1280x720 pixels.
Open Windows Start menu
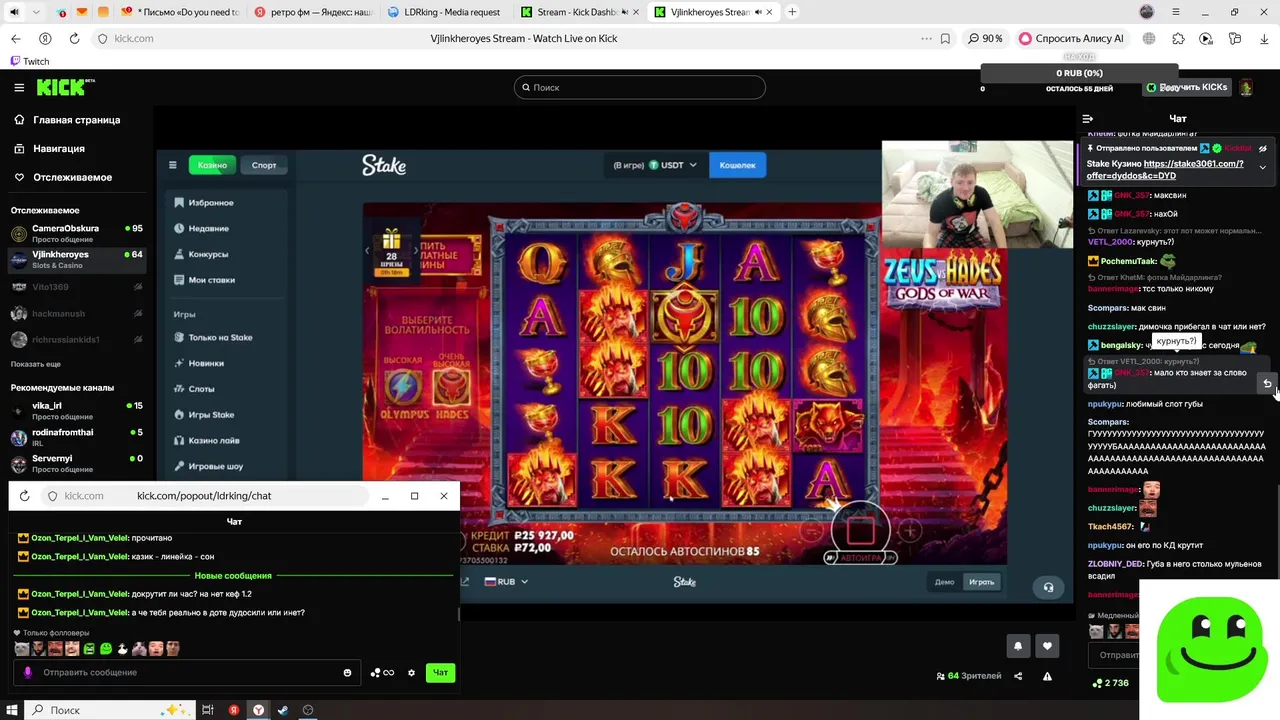[14, 710]
